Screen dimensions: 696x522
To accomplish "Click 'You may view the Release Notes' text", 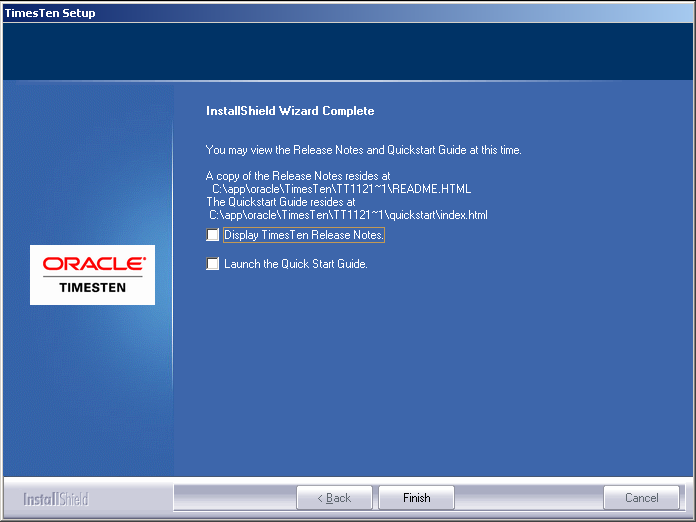I will [x=363, y=150].
